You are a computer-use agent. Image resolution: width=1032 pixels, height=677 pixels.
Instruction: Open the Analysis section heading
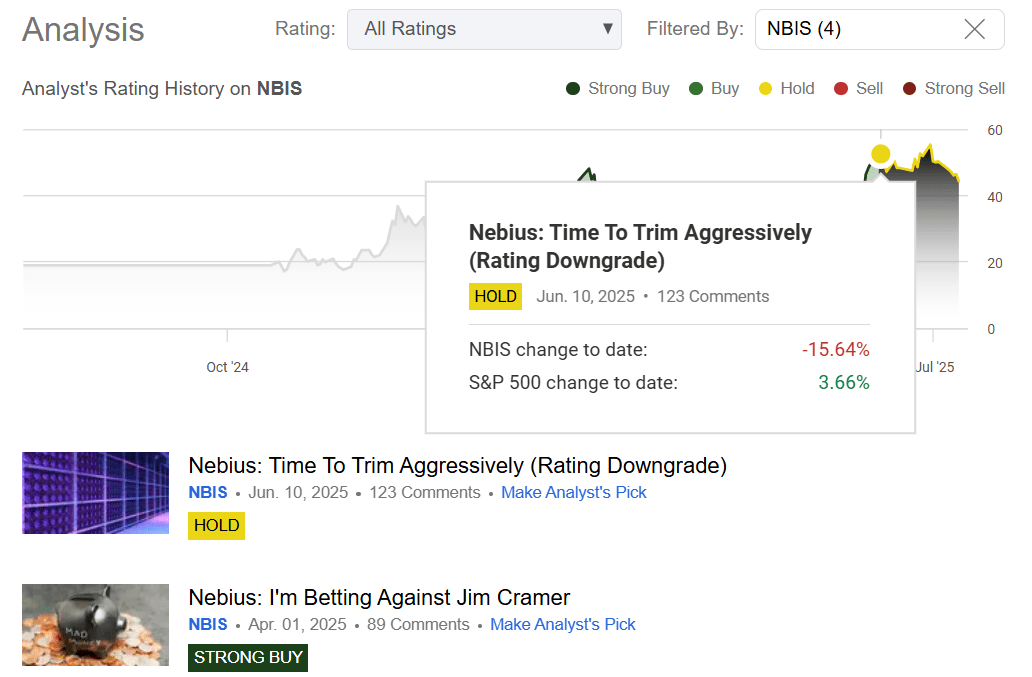(x=82, y=30)
